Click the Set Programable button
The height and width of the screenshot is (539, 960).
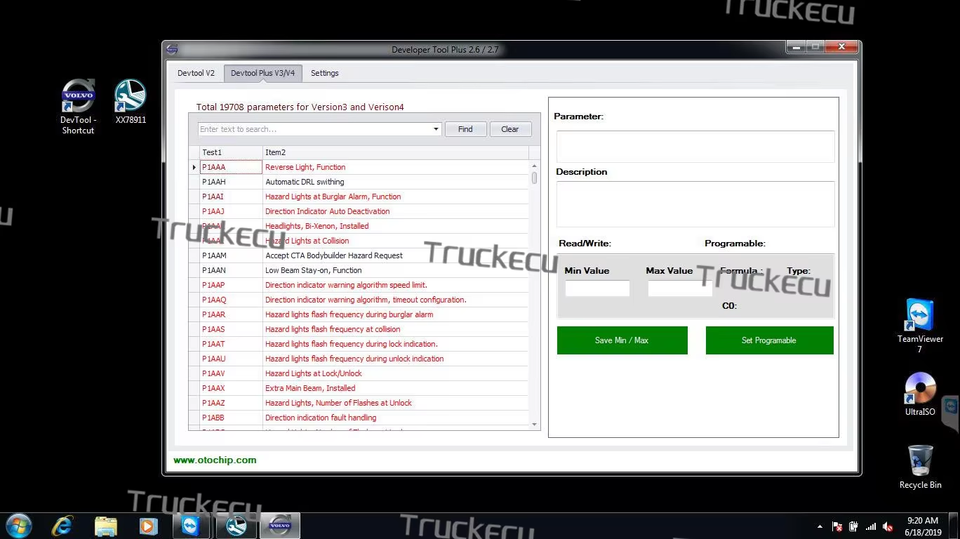(769, 340)
